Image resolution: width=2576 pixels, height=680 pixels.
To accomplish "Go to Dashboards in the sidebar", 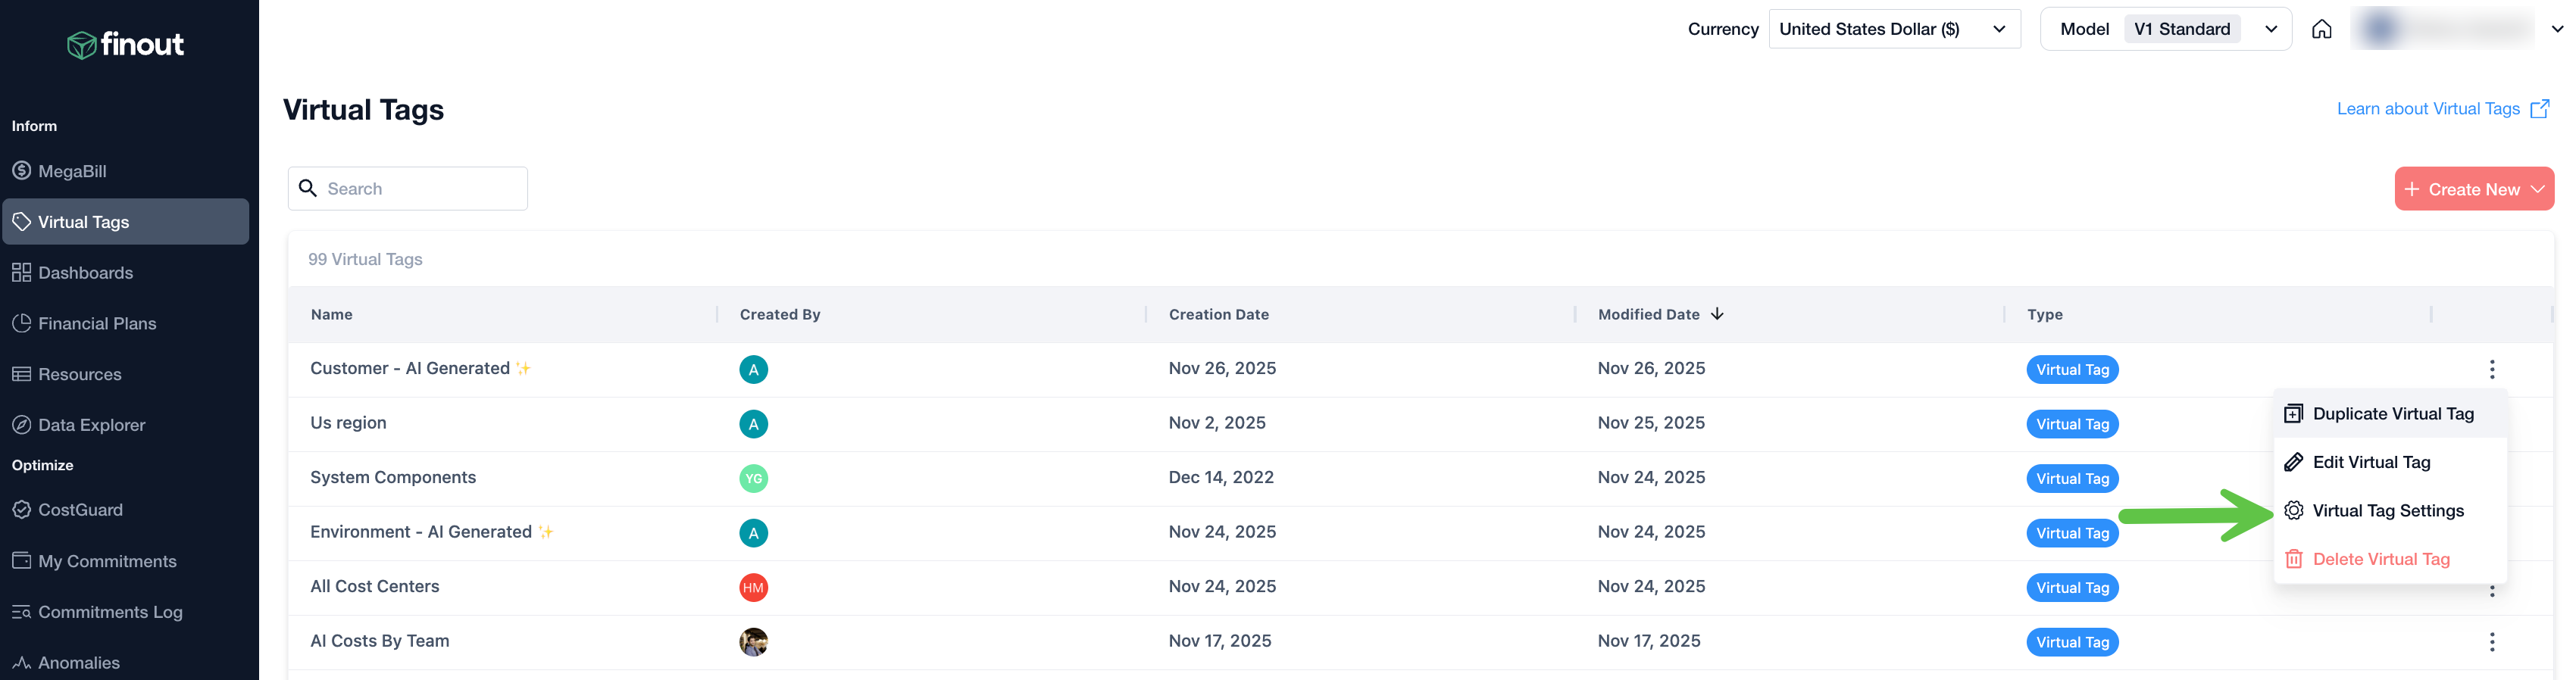I will (85, 273).
